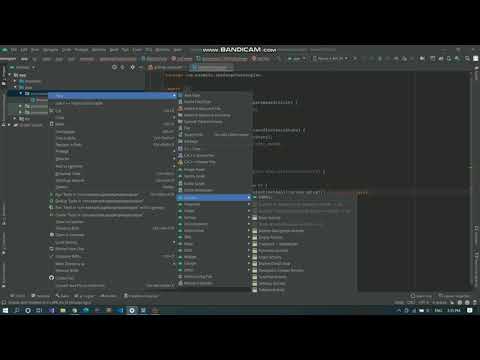Expand the Widget submenu

pos(213,257)
